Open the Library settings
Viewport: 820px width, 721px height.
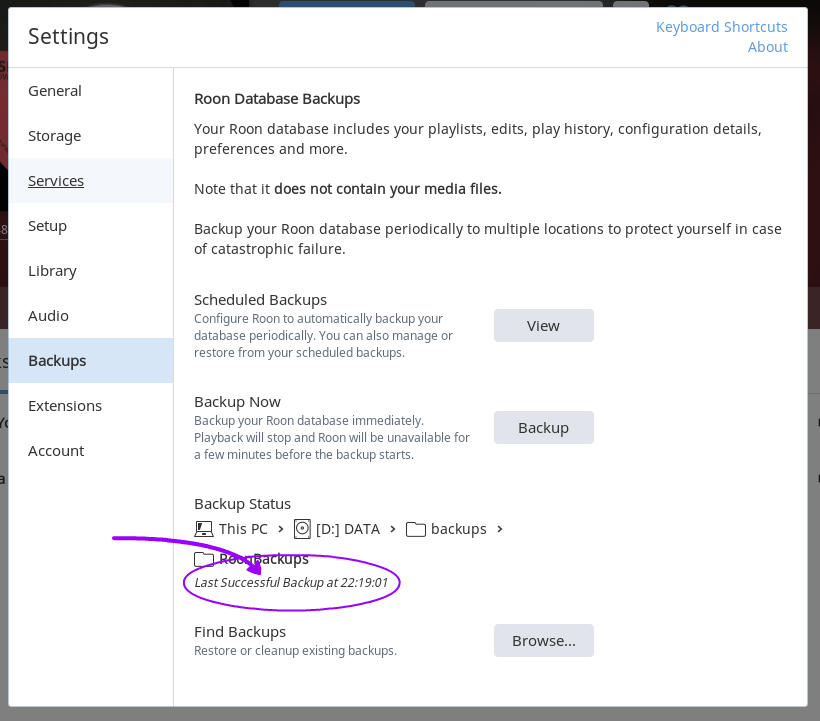pyautogui.click(x=52, y=271)
